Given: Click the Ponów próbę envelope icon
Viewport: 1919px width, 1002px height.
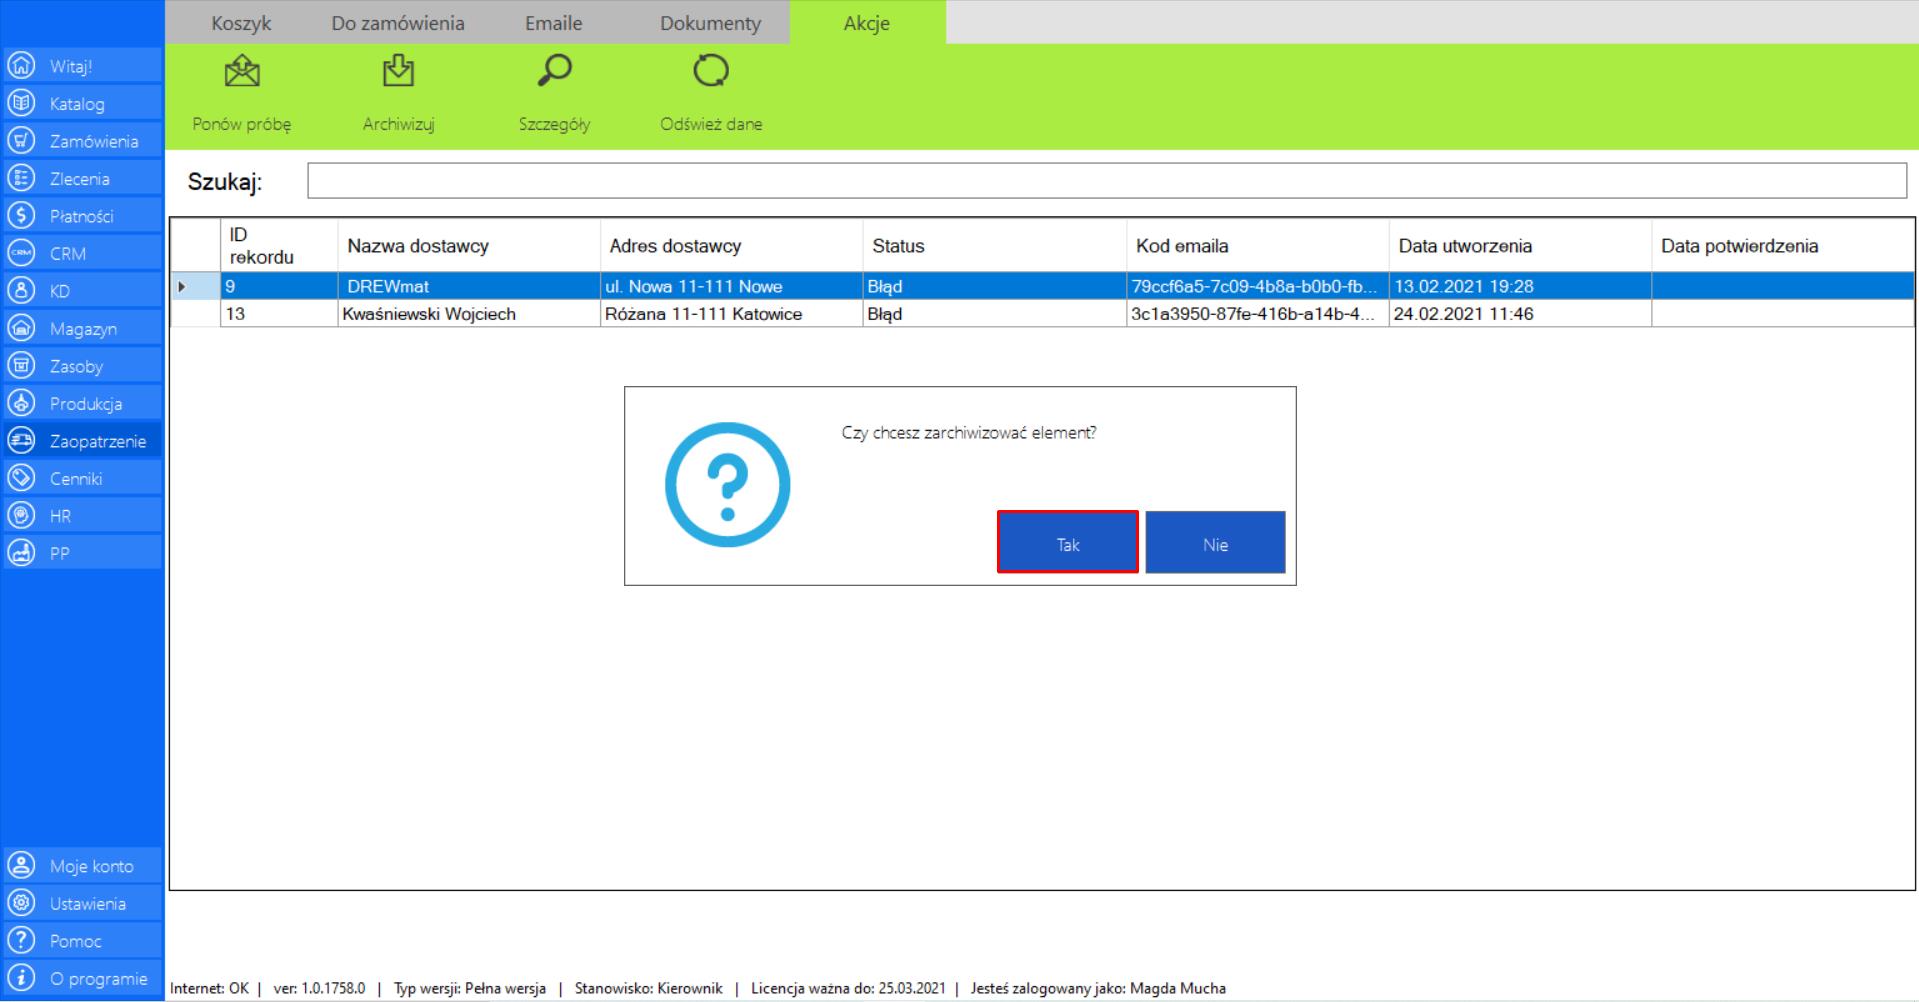Looking at the screenshot, I should tap(242, 71).
